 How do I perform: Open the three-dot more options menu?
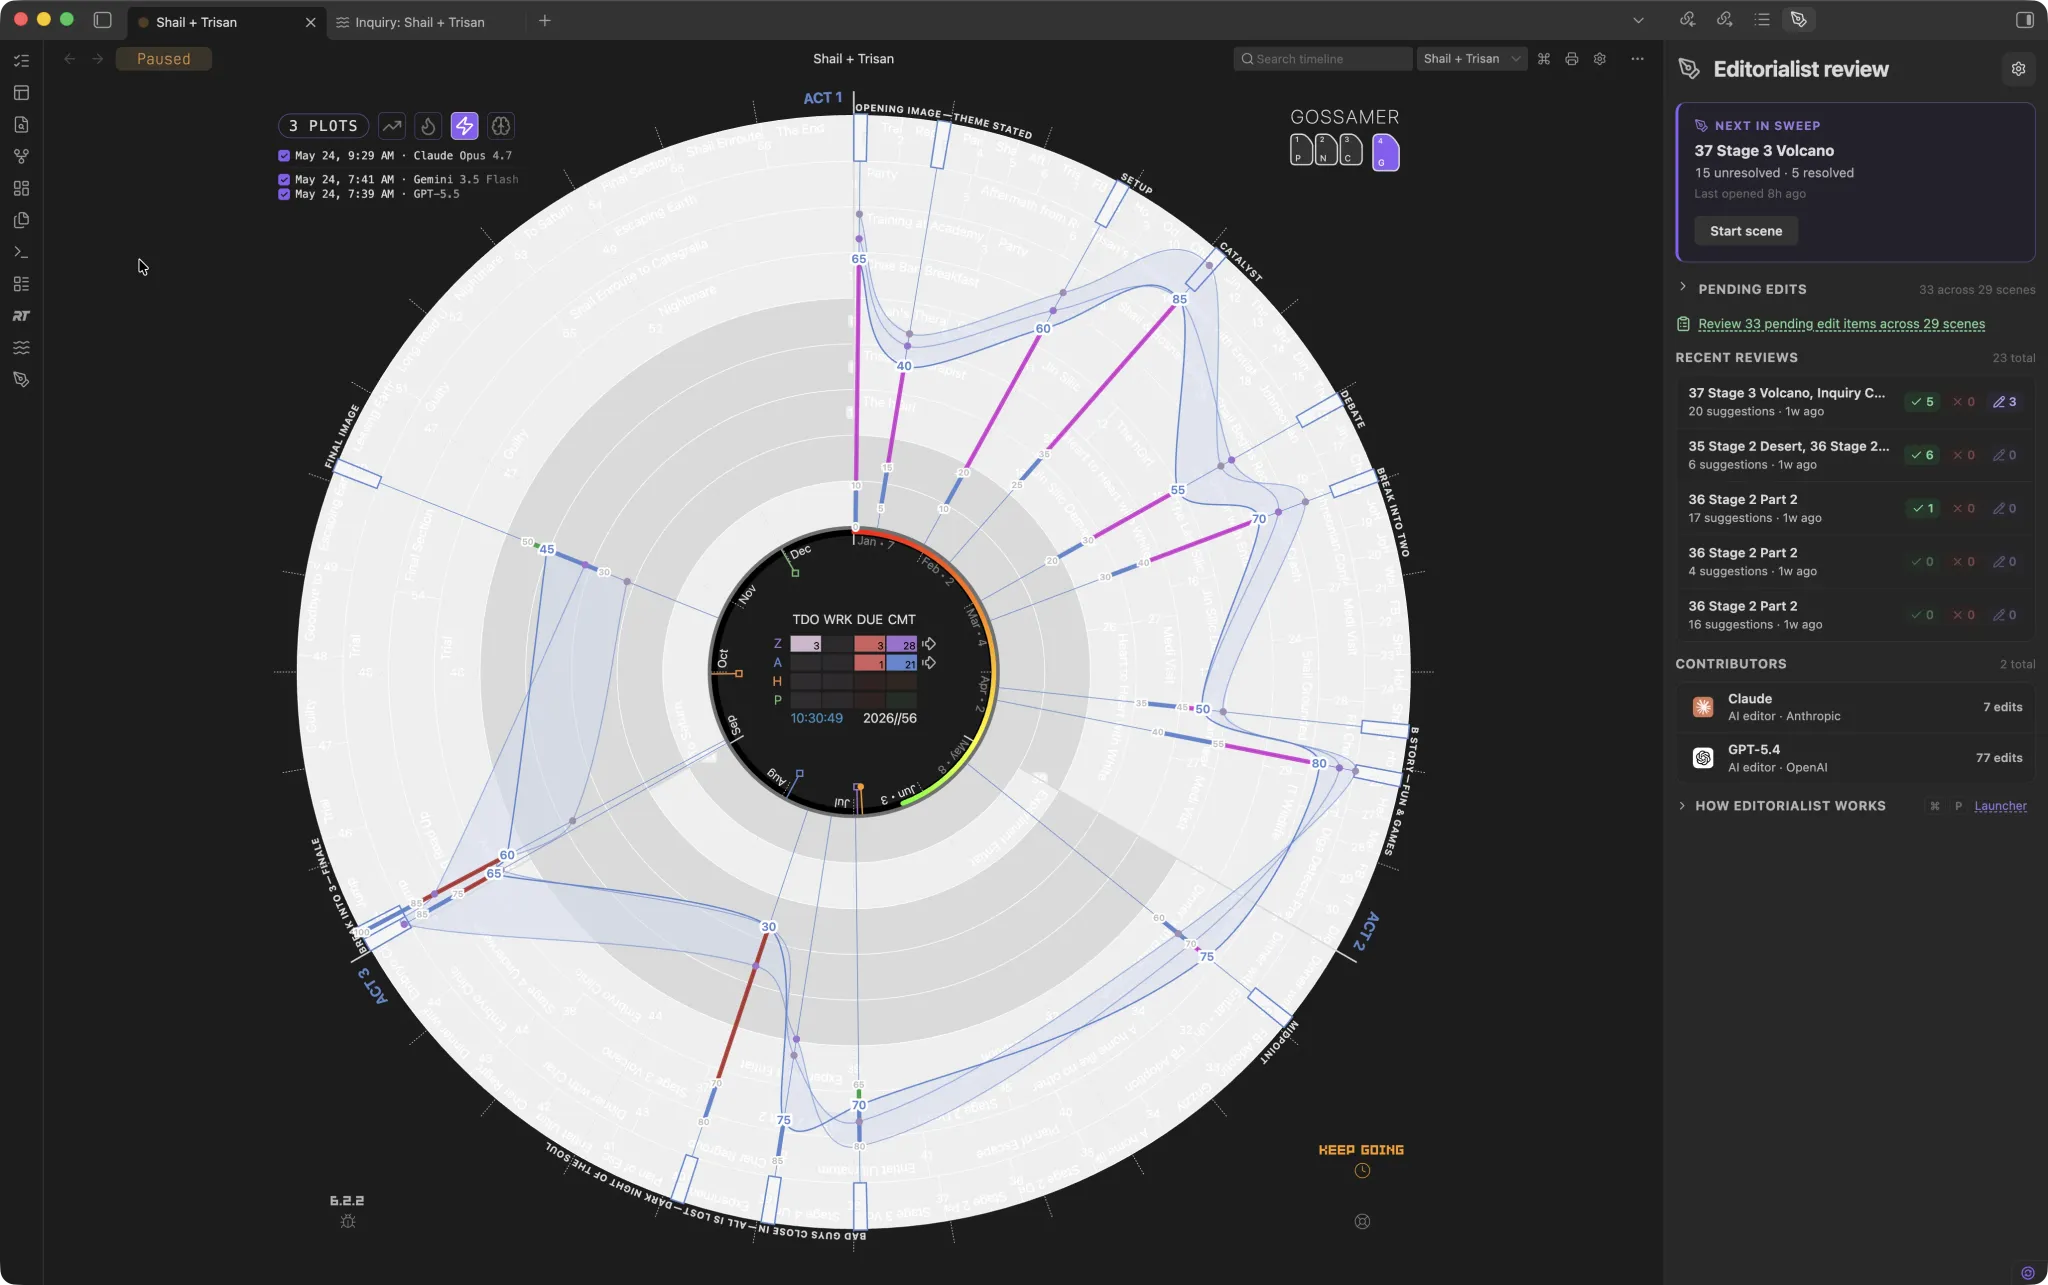coord(1637,59)
